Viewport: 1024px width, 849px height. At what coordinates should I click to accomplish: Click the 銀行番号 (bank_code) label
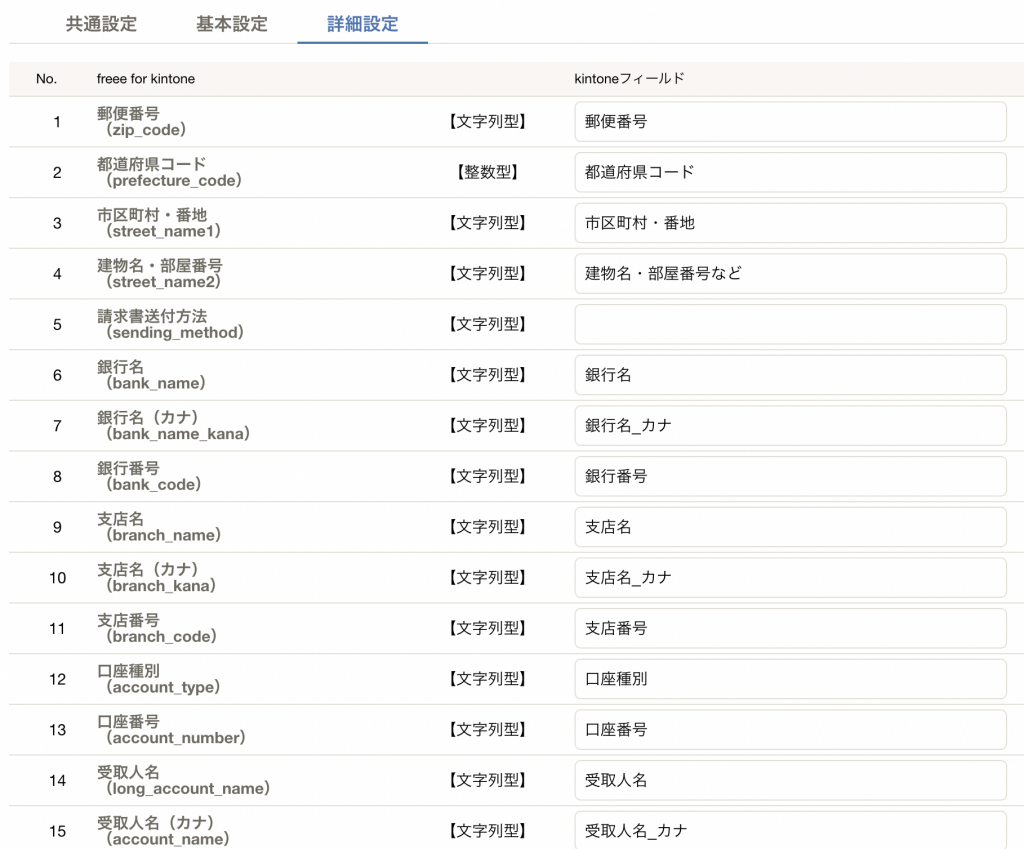149,476
